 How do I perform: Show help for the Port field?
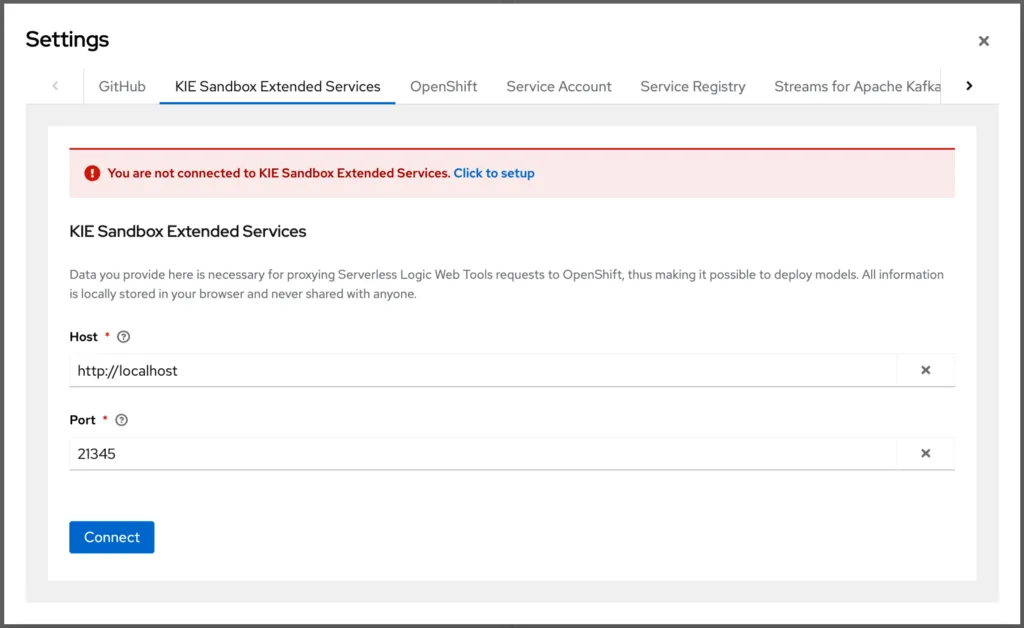click(121, 420)
